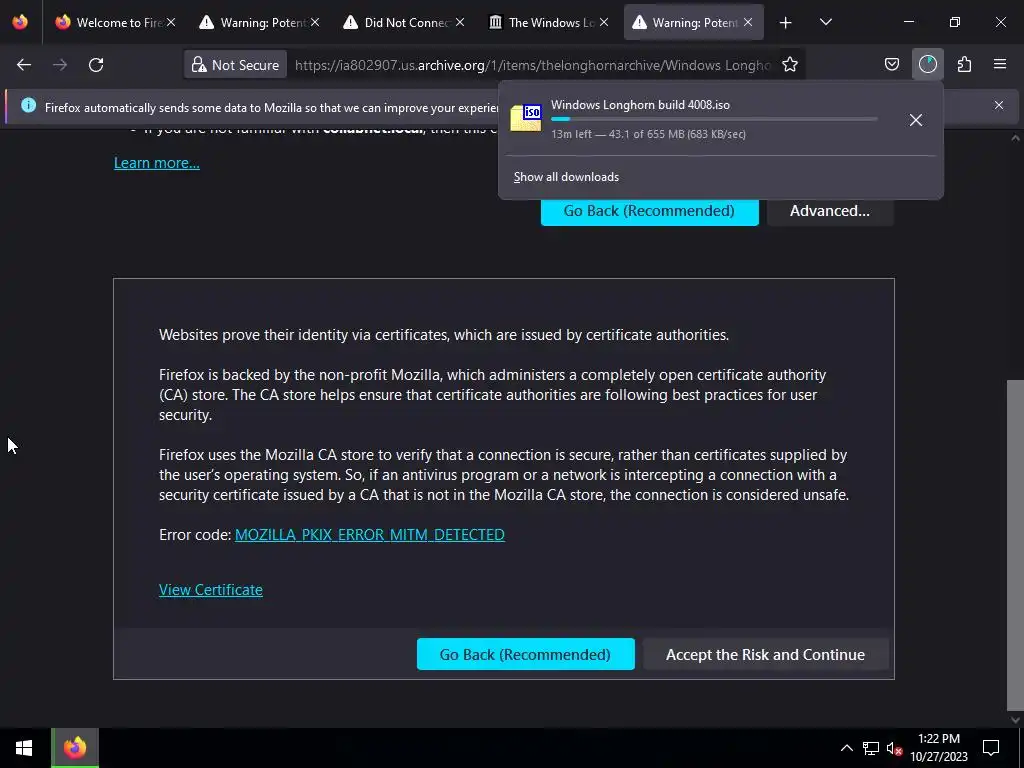Click the Not Secure lock indicator
Viewport: 1024px width, 768px height.
click(x=235, y=65)
